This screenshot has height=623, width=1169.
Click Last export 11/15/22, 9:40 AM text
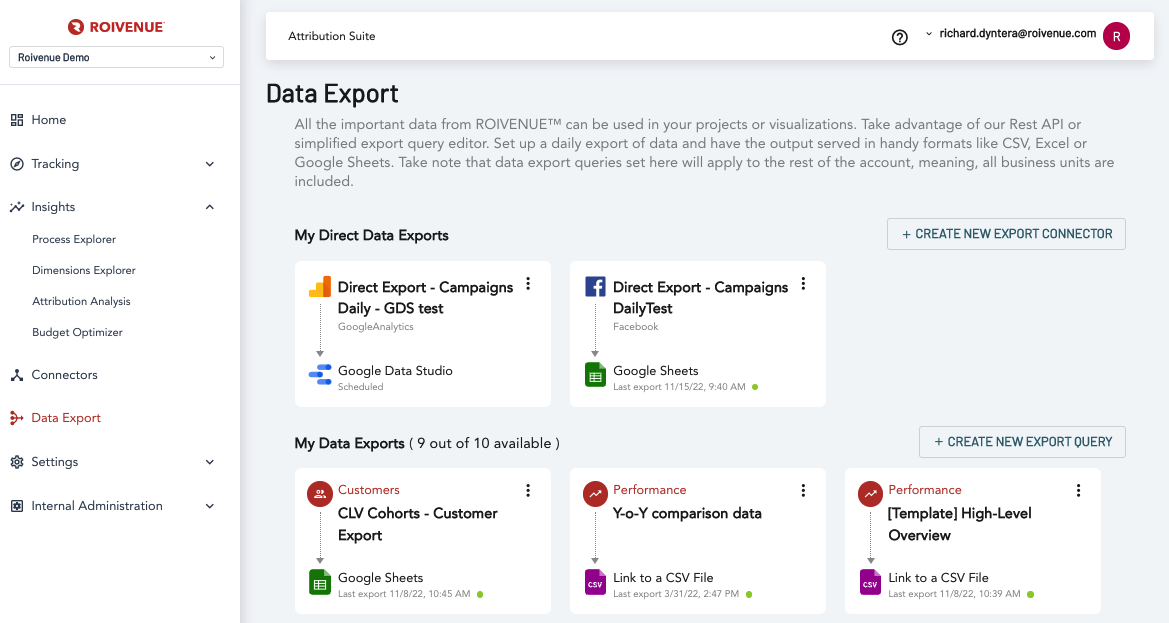point(679,388)
